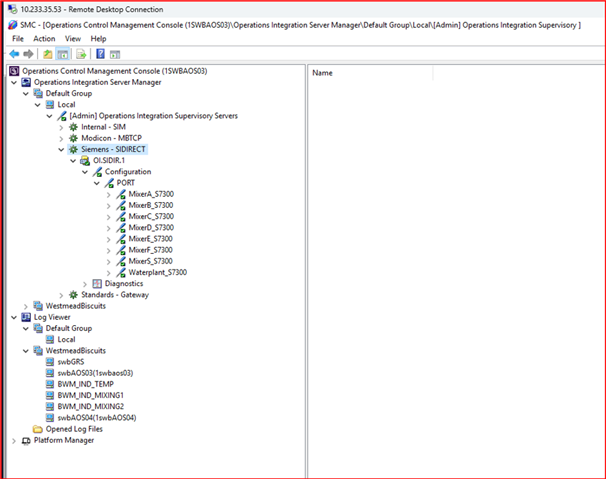The width and height of the screenshot is (606, 479).
Task: Expand the MixerB_S7300 node
Action: [109, 206]
